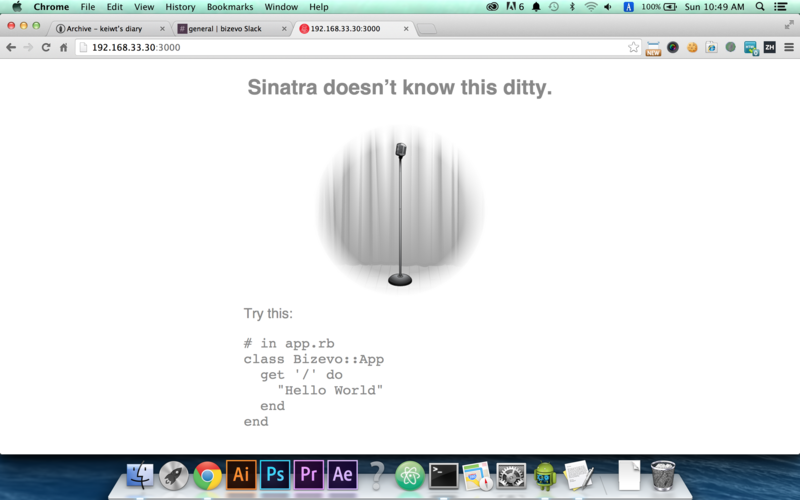Open Notification Center list icon
This screenshot has height=500, width=800.
pyautogui.click(x=780, y=7)
